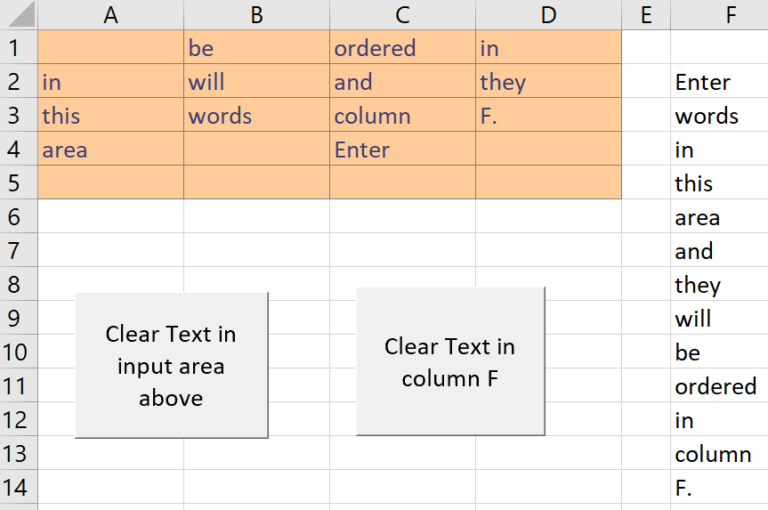Click the Clear Text in input area button

[171, 365]
